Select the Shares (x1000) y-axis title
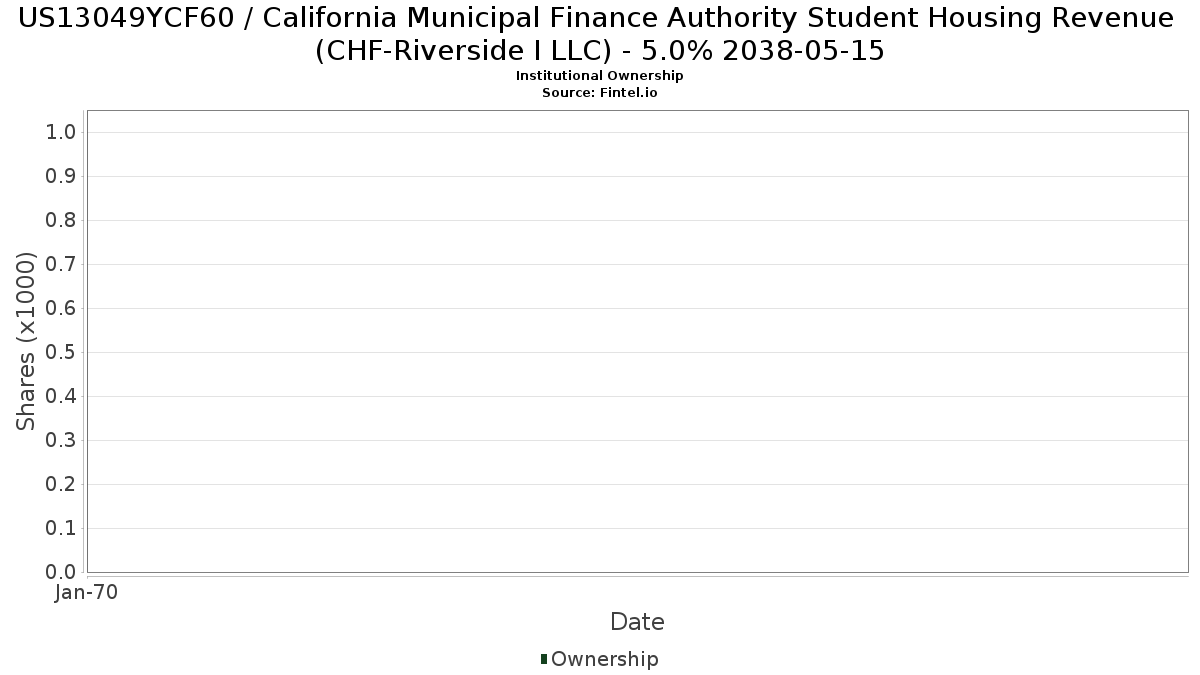 click(26, 341)
